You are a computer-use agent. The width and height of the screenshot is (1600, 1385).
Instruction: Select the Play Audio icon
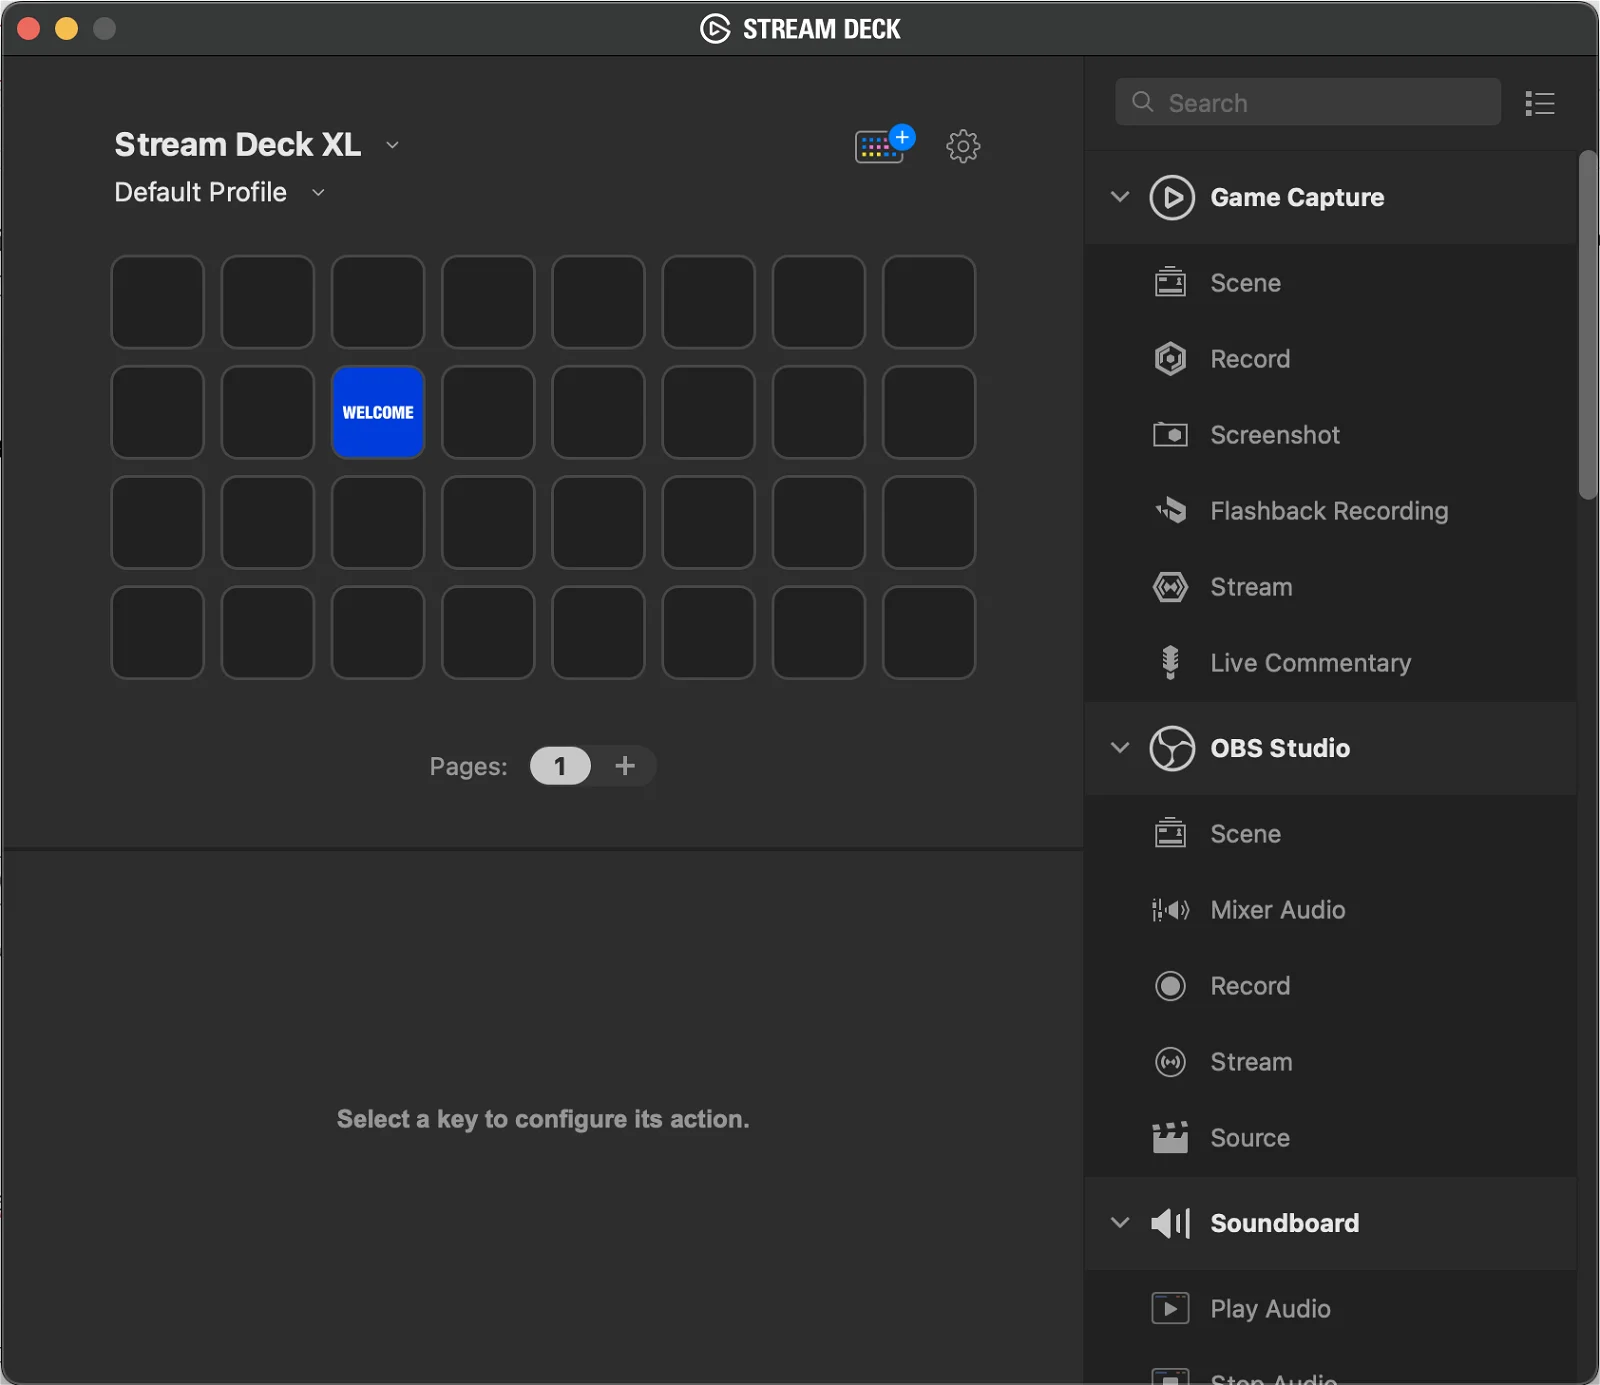click(x=1171, y=1309)
